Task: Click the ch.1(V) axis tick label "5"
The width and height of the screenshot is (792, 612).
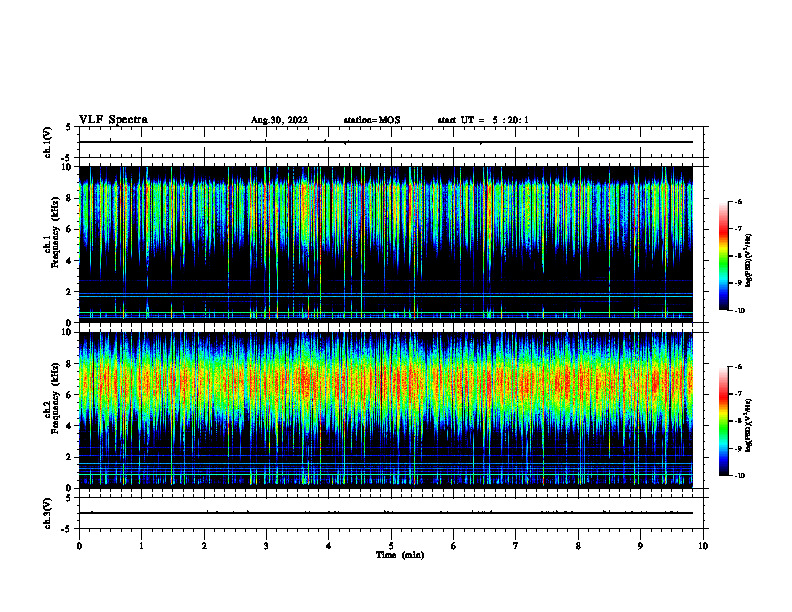Action: click(69, 127)
